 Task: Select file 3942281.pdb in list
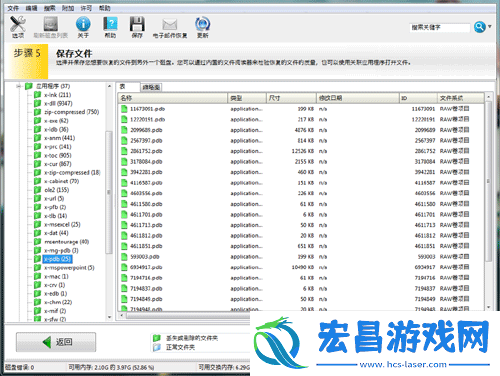[302, 172]
